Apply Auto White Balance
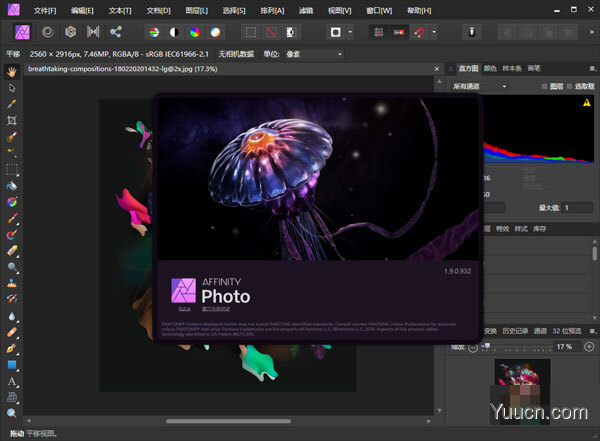This screenshot has width=600, height=441. click(x=215, y=33)
